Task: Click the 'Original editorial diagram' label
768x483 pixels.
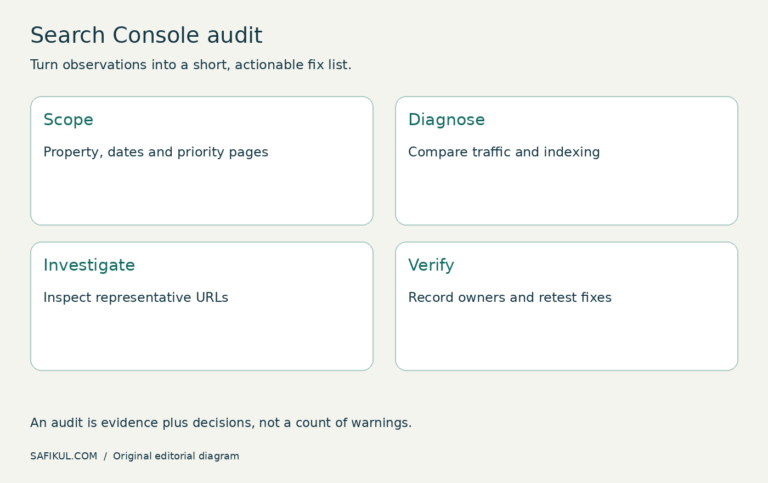Action: (x=176, y=456)
